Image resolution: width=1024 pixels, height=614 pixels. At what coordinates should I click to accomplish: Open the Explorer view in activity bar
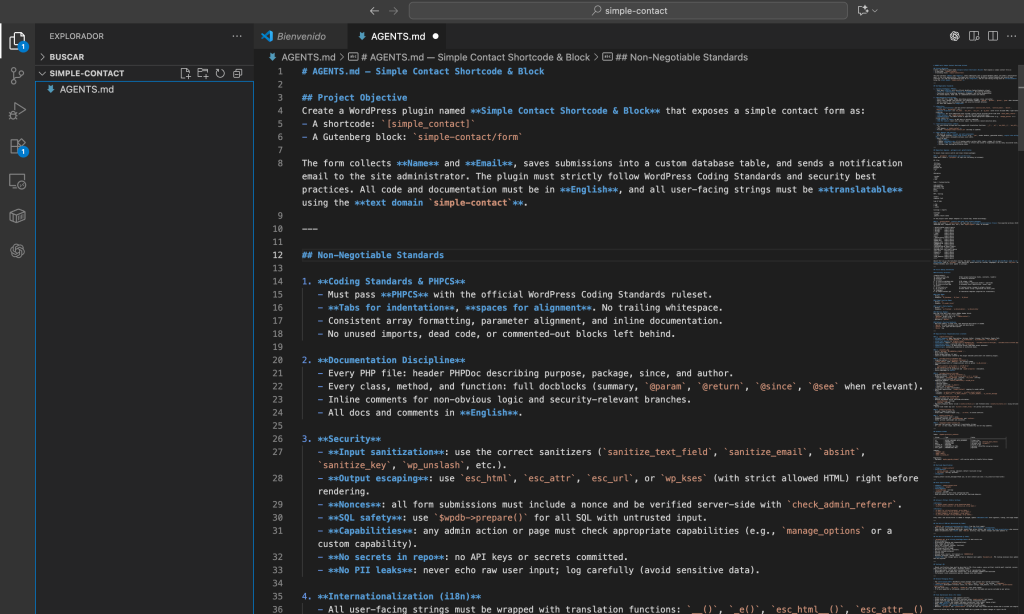[18, 41]
